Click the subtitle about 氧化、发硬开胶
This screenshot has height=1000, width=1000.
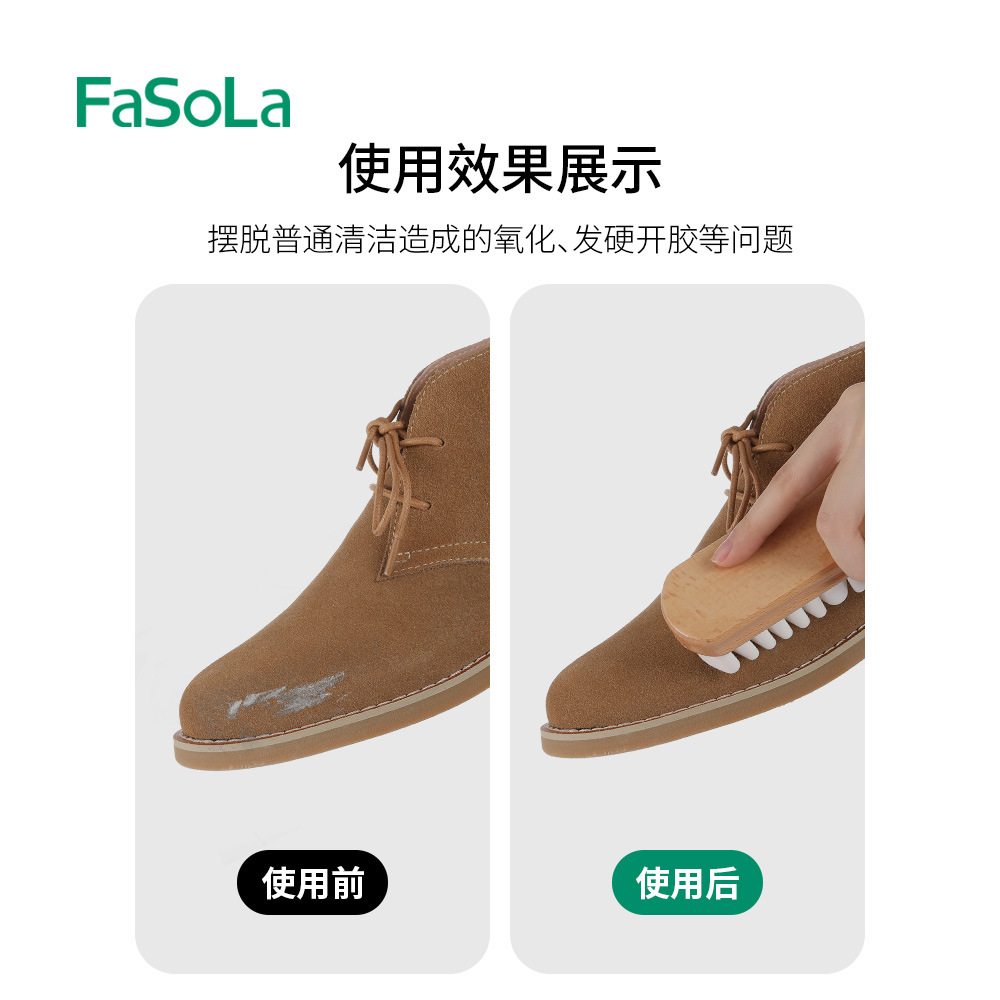500,240
